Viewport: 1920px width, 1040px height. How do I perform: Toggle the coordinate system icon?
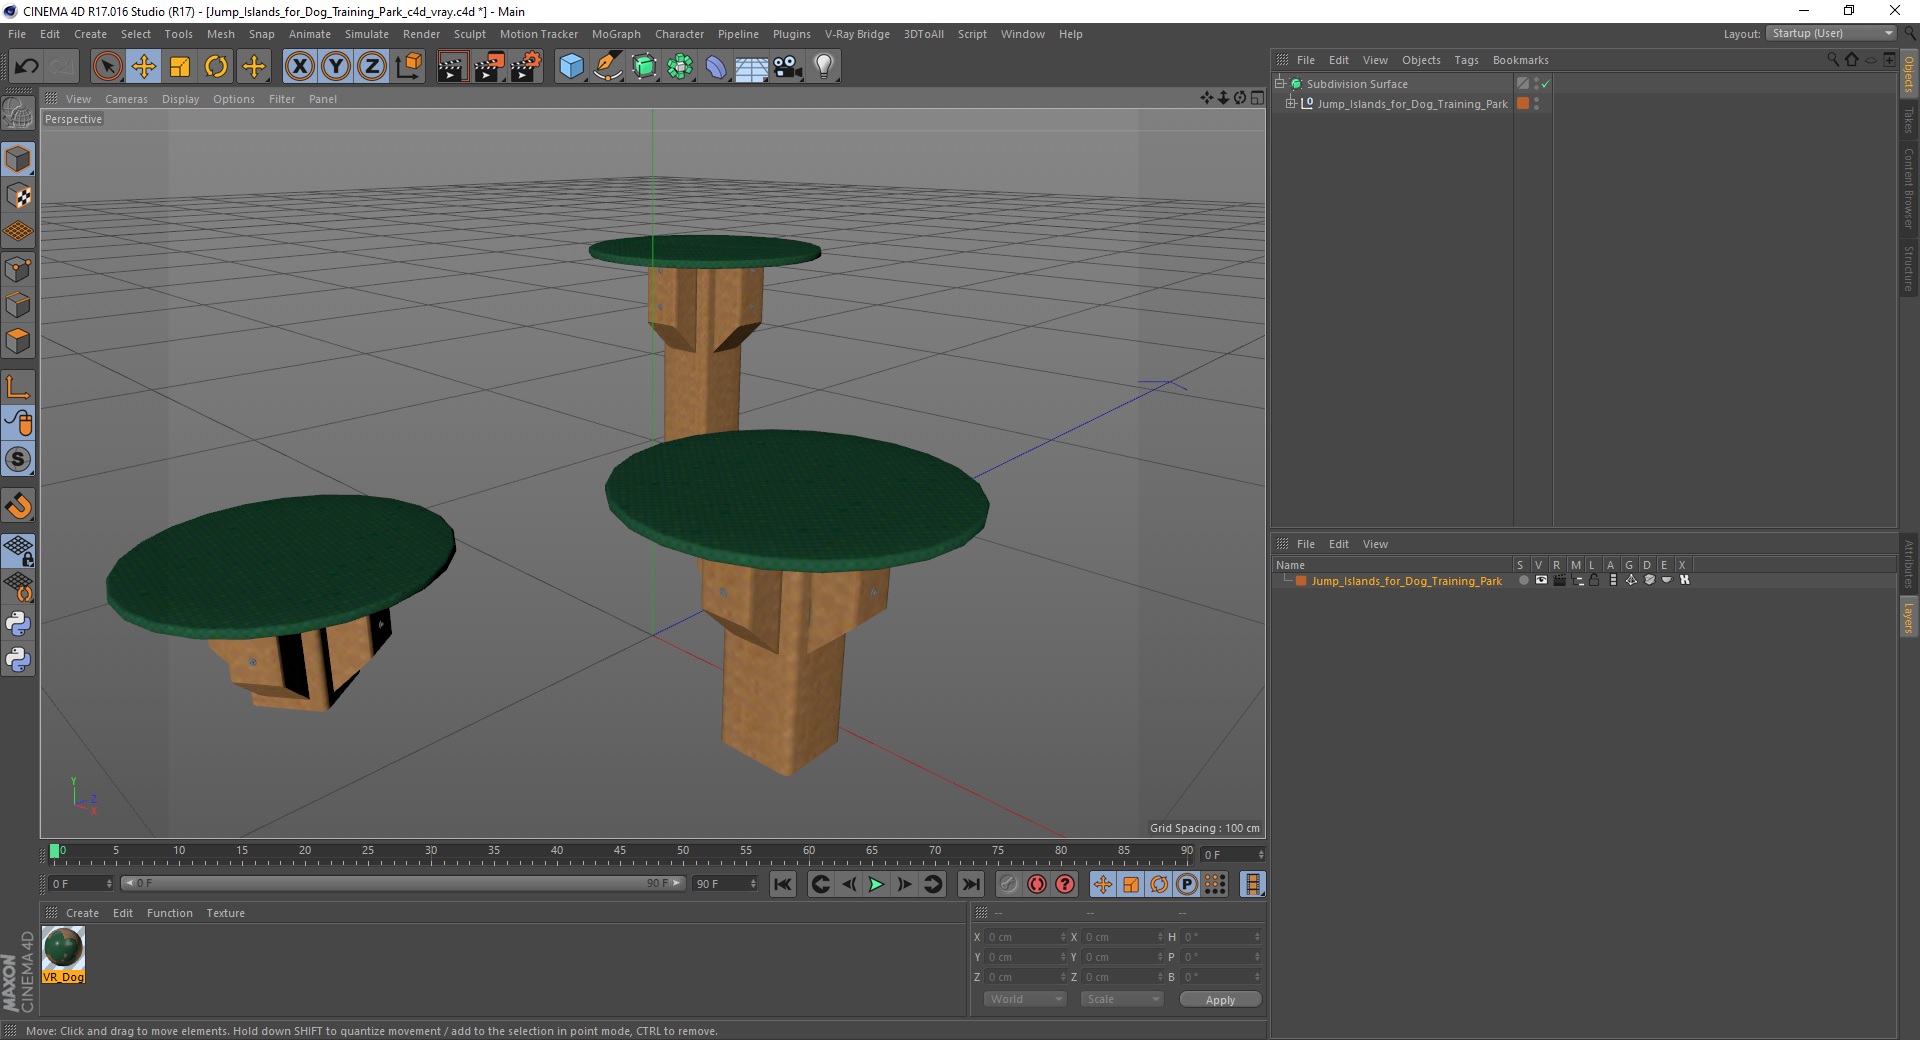[x=409, y=67]
